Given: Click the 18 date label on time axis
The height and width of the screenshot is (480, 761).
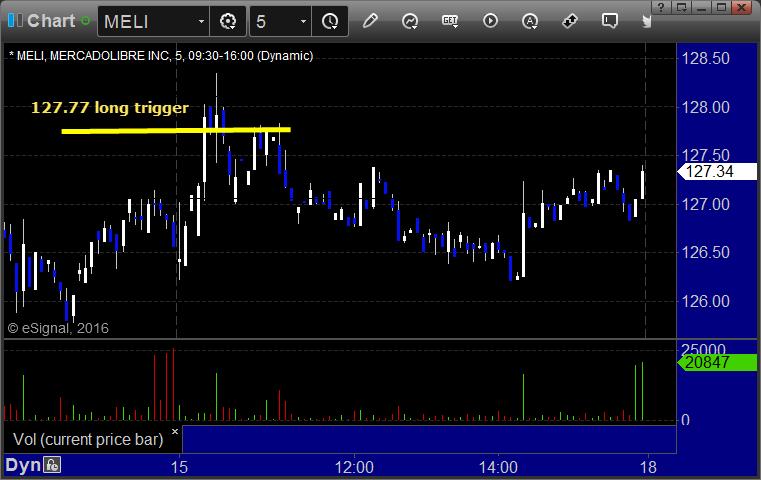Looking at the screenshot, I should pyautogui.click(x=648, y=467).
